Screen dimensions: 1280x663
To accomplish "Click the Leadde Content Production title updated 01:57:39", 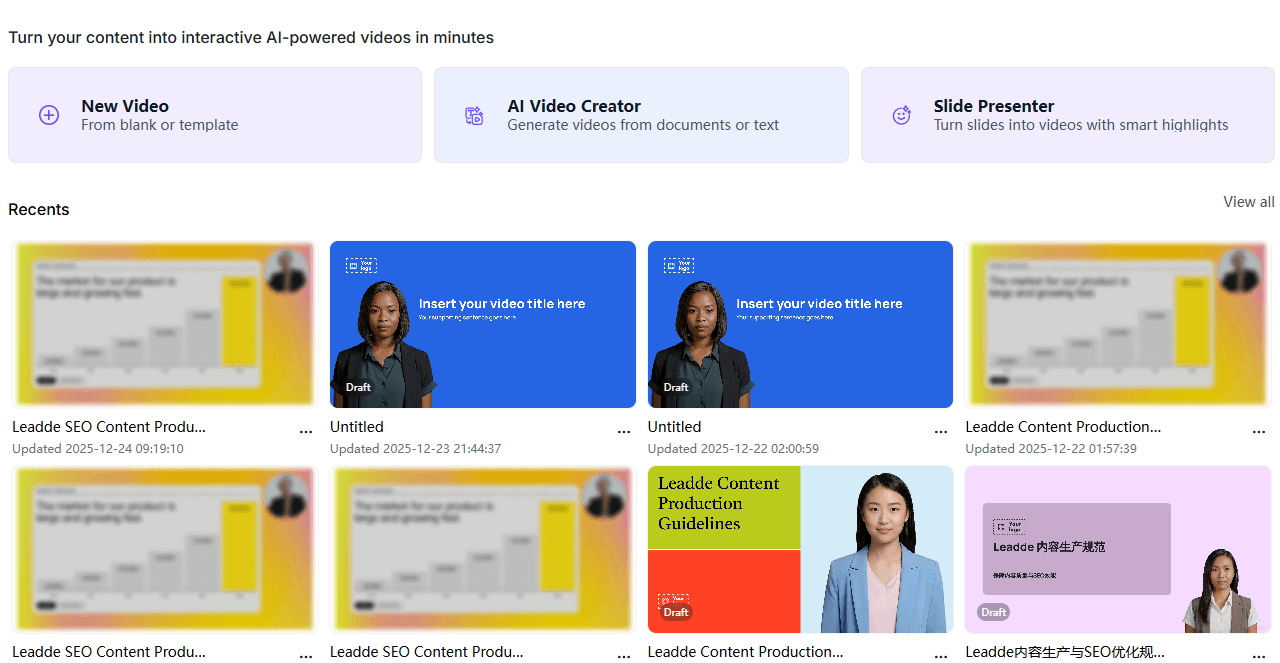I will click(x=1063, y=427).
